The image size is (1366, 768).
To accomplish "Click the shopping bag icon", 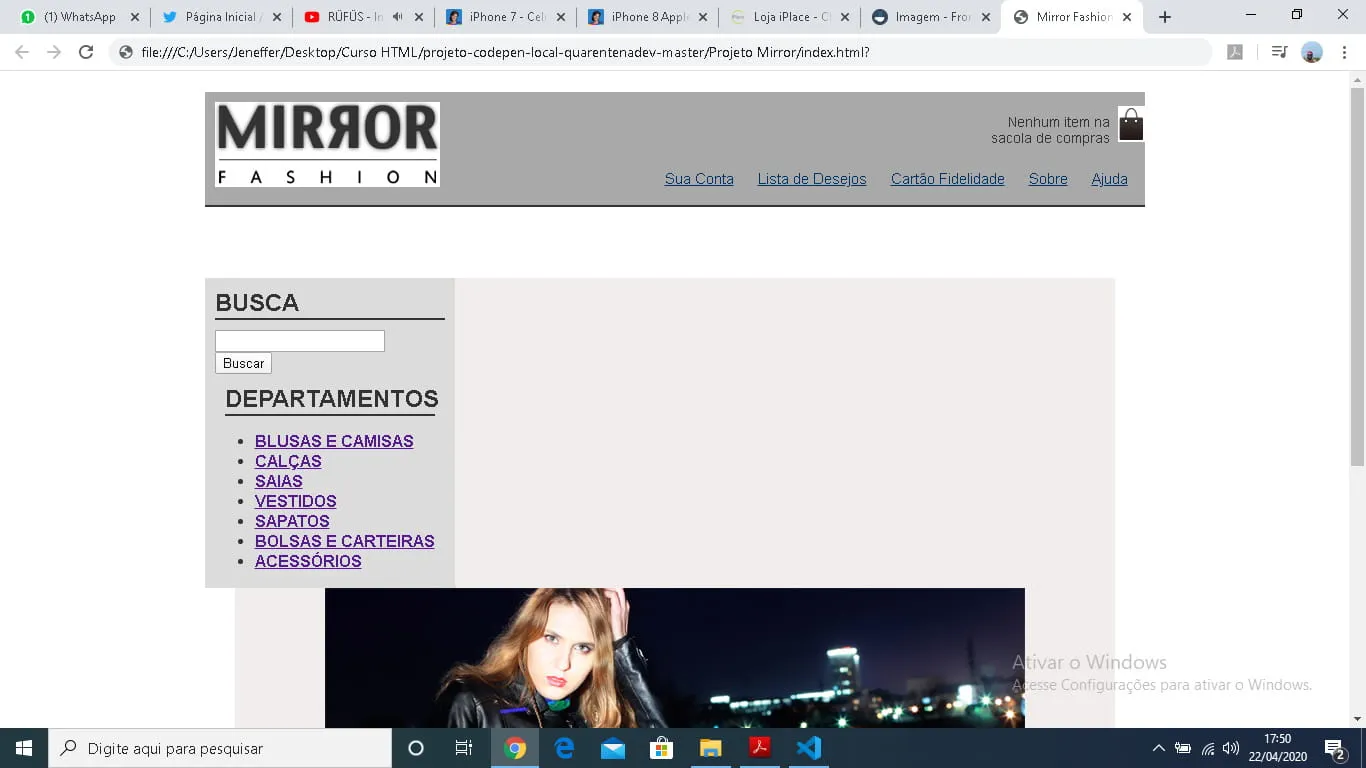I will pyautogui.click(x=1130, y=125).
